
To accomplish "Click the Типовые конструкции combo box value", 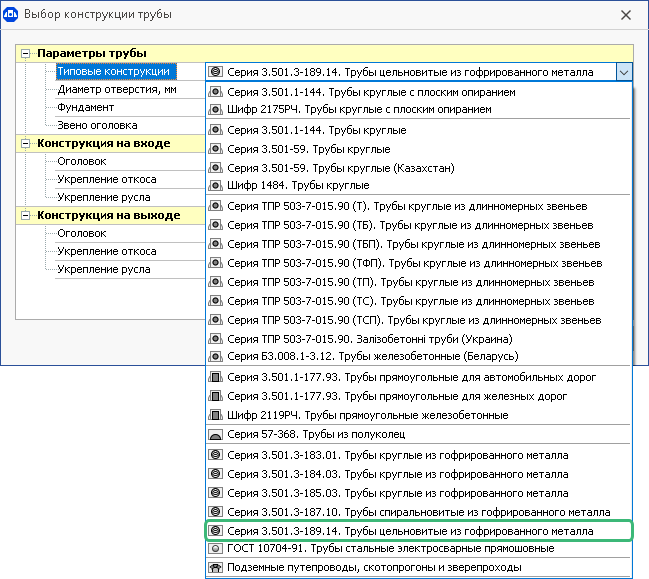I will tap(411, 72).
